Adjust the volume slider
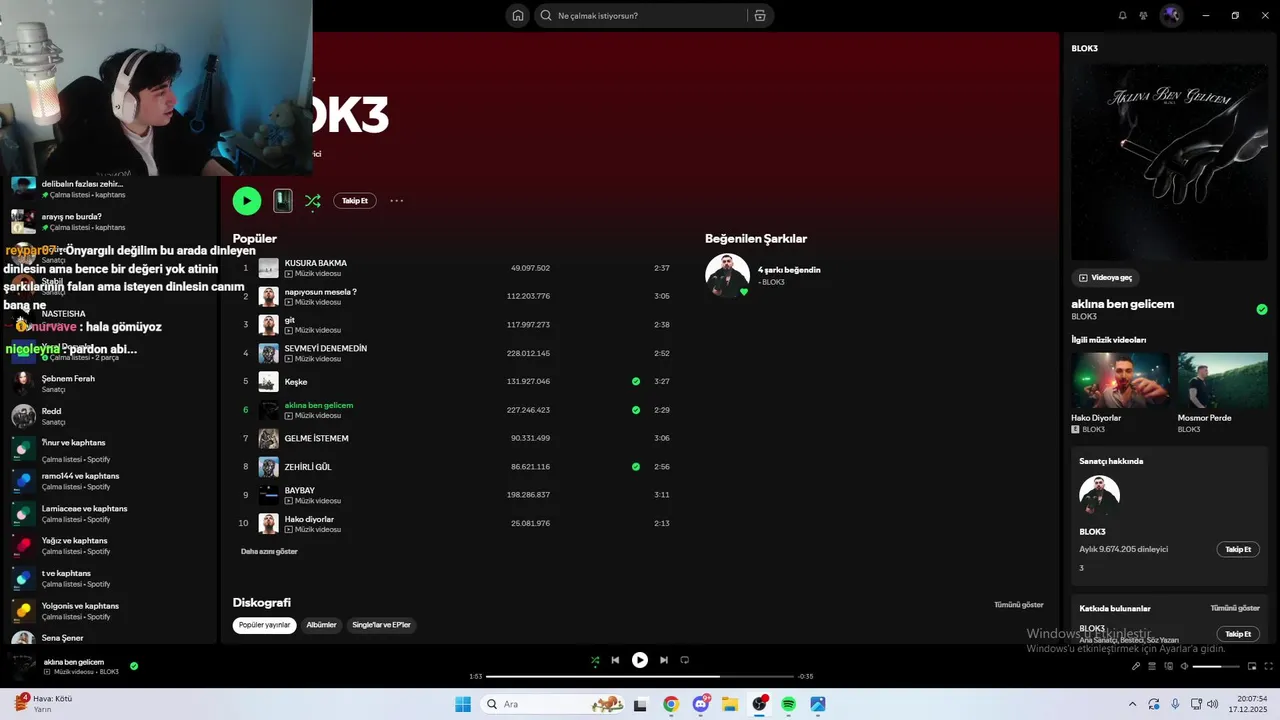Viewport: 1280px width, 720px height. (1214, 666)
